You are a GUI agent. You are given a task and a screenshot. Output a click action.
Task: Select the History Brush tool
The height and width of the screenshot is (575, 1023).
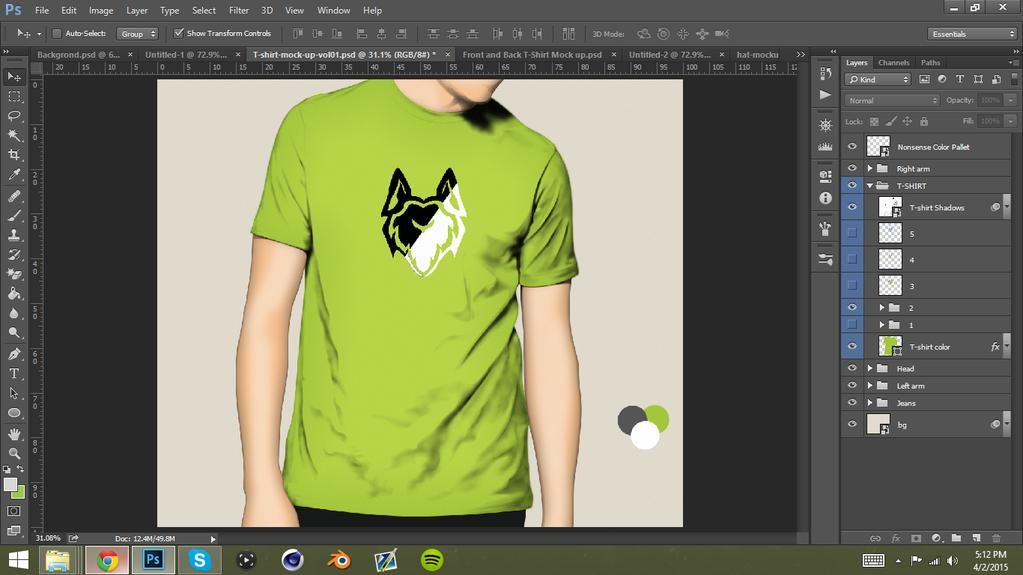pos(14,255)
